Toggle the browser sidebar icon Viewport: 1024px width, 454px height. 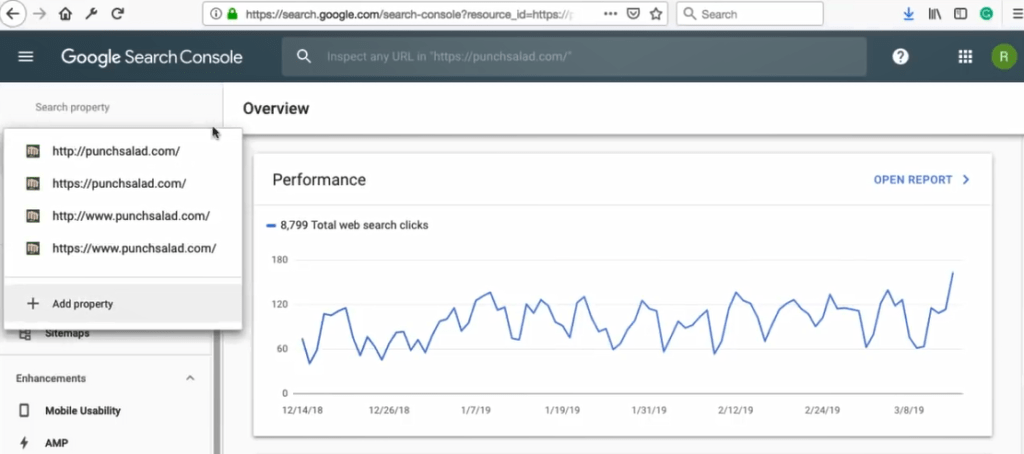(960, 14)
